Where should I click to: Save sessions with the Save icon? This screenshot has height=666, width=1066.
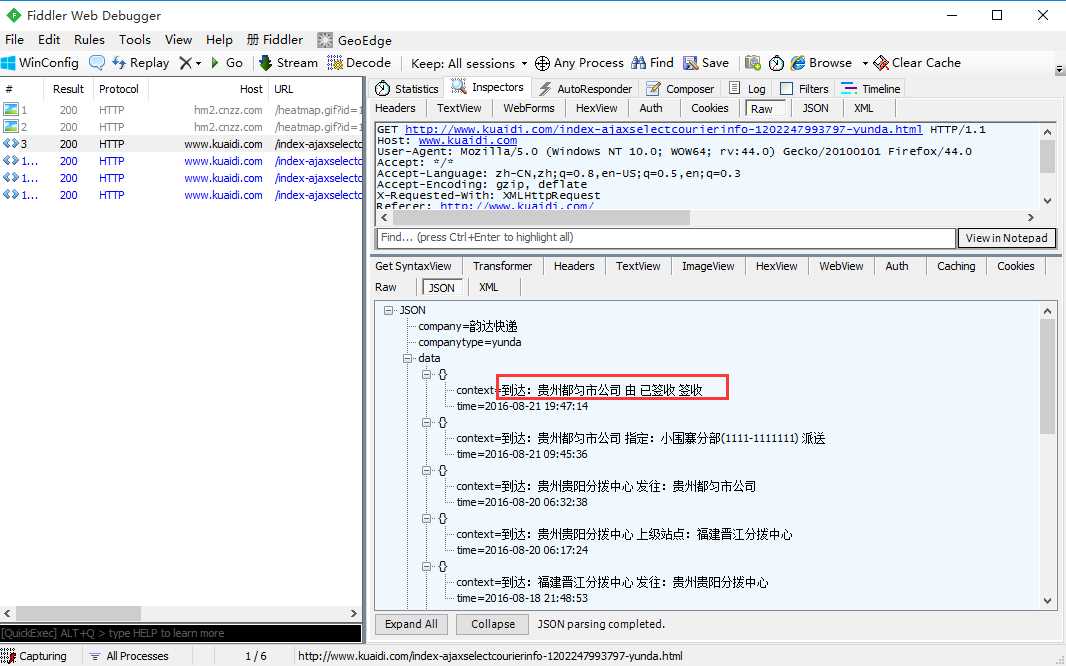click(x=706, y=63)
